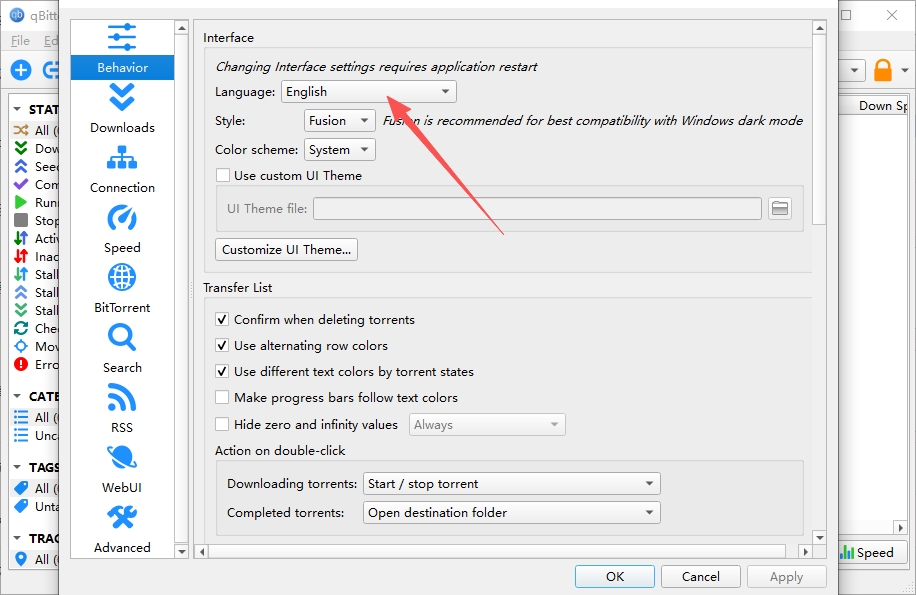Viewport: 916px width, 595px height.
Task: Select the Untagged tag icon
Action: (x=21, y=506)
